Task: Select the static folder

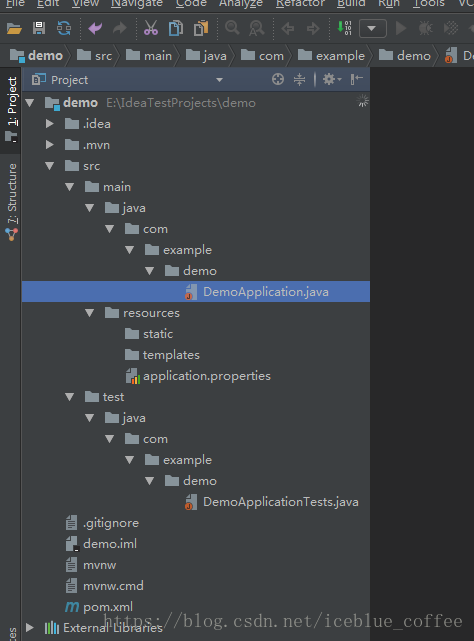Action: click(149, 334)
